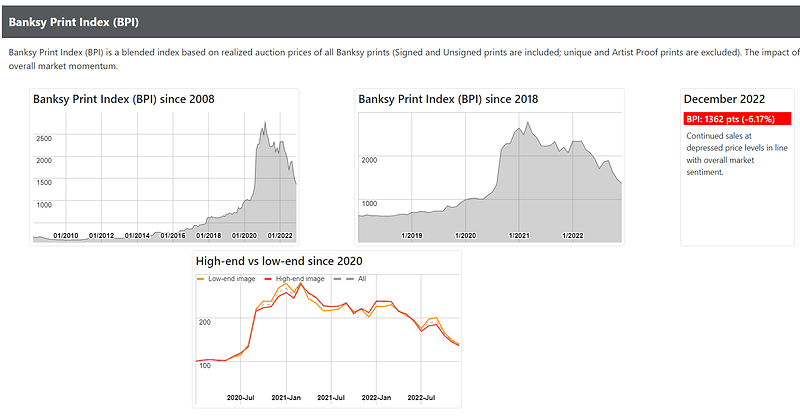This screenshot has width=800, height=417.
Task: Click the 1/2020 axis label on the 2018 chart
Action: tap(465, 236)
